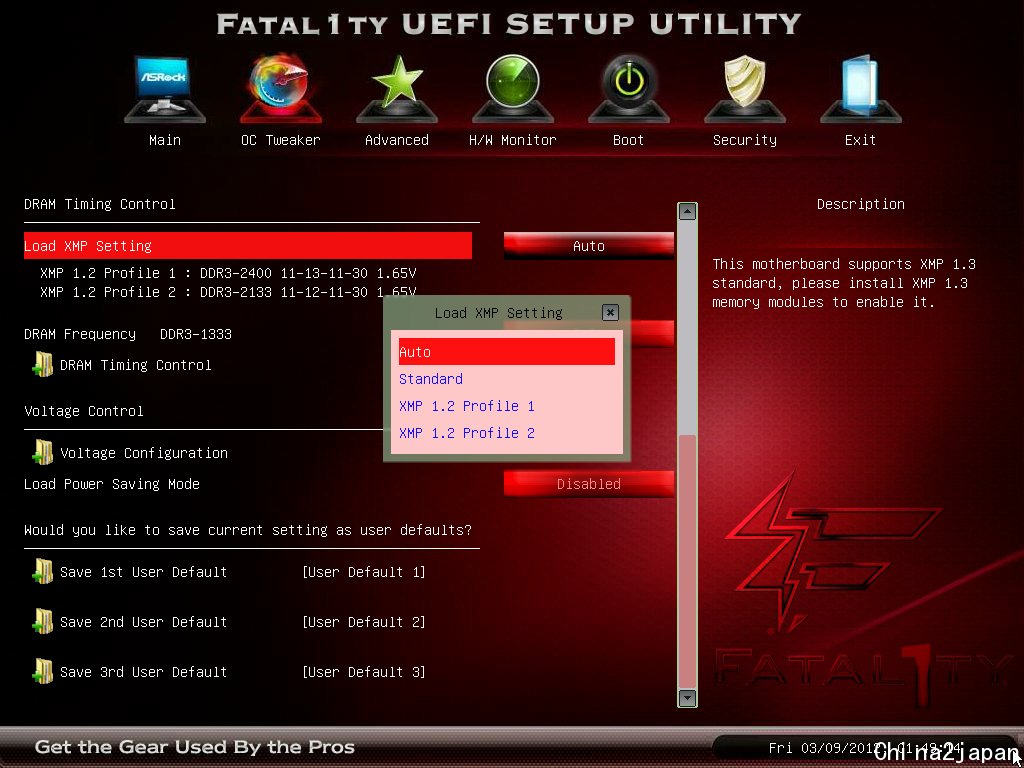The image size is (1024, 768).
Task: Select XMP 1.2 Profile 1 in popup list
Action: pos(506,406)
